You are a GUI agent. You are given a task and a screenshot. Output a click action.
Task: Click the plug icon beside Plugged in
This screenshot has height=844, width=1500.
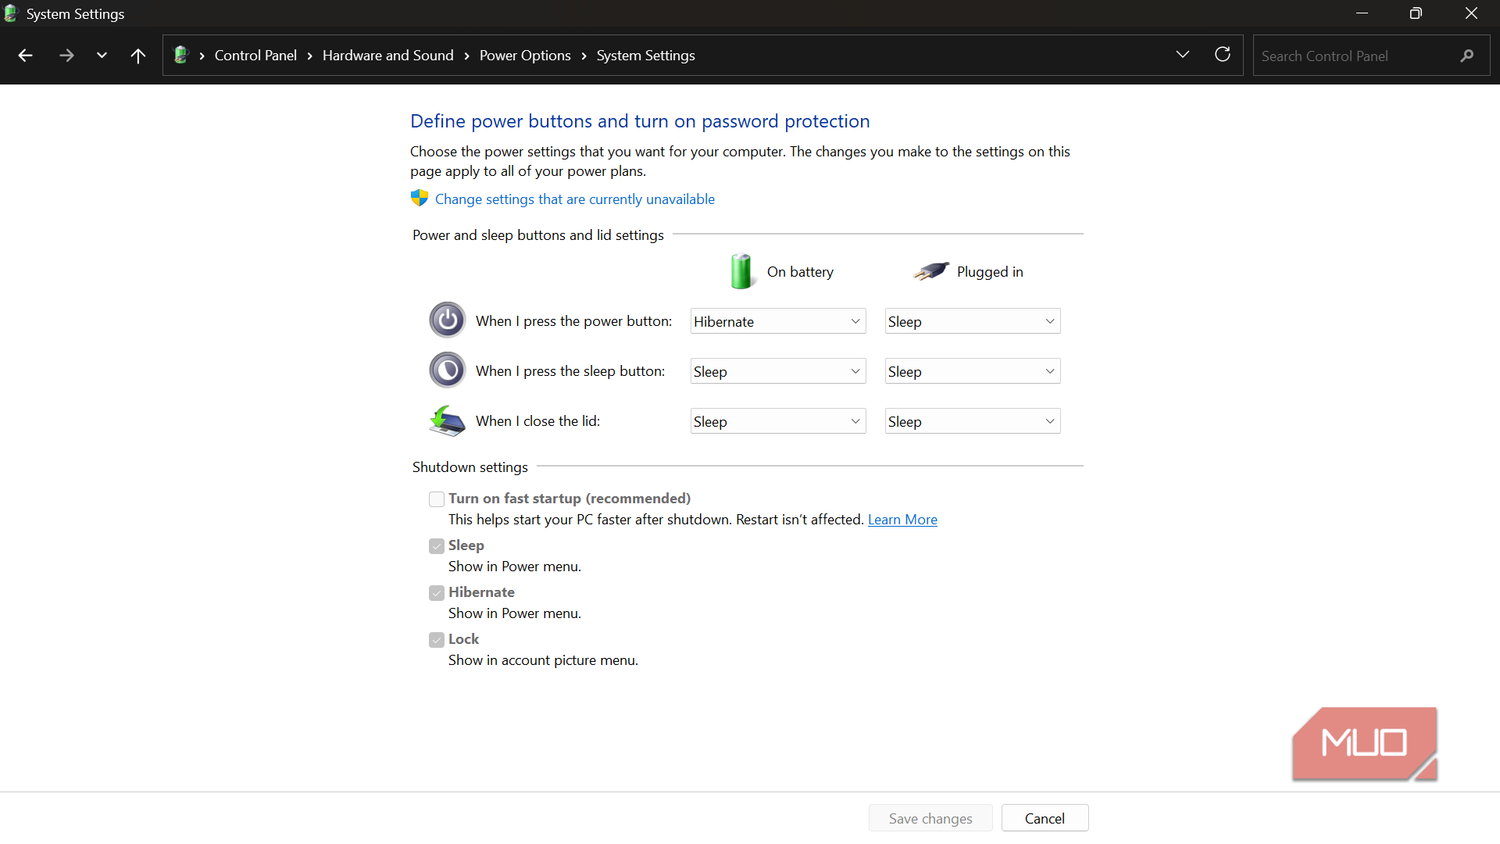(x=931, y=271)
